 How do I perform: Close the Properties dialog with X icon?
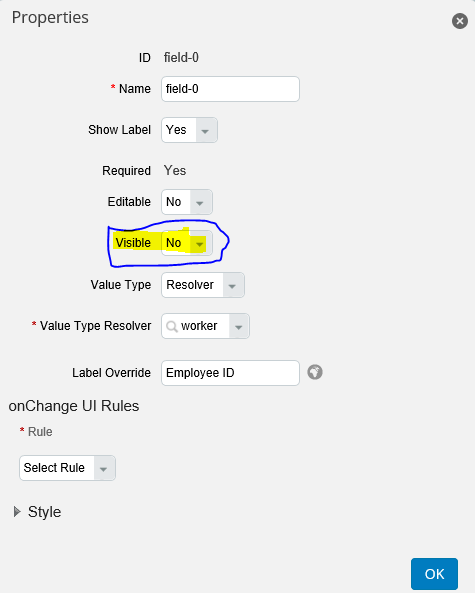[459, 21]
